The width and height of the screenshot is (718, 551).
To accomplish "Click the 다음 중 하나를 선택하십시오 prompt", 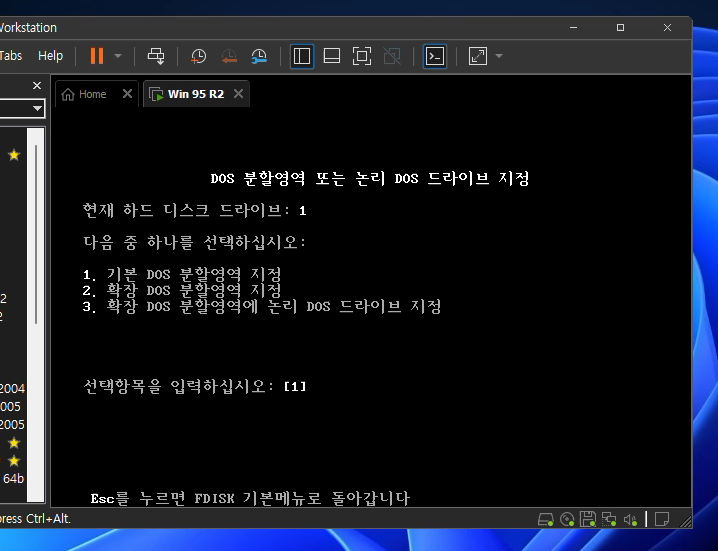I will [x=195, y=242].
